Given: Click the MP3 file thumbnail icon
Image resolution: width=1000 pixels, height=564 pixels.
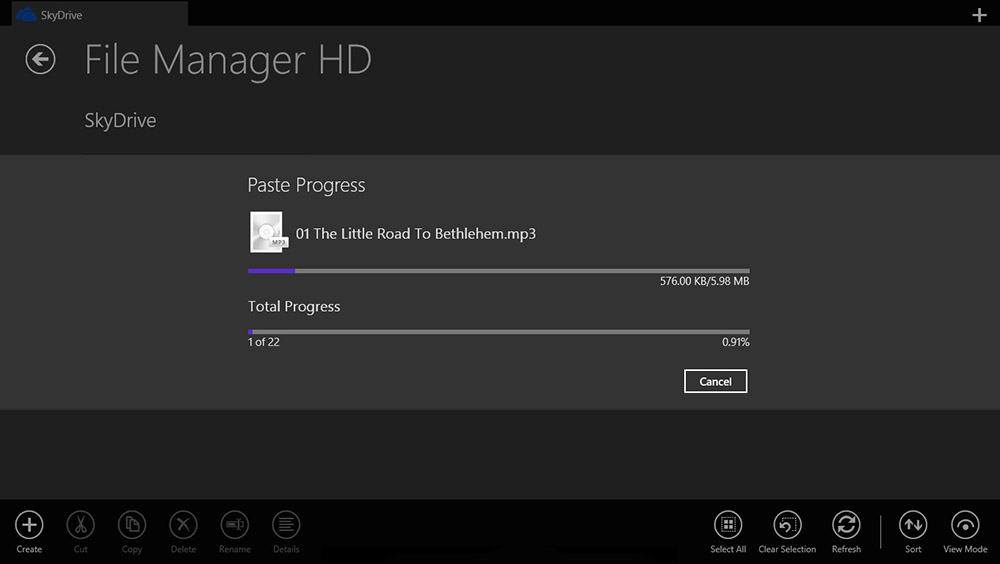Looking at the screenshot, I should tap(268, 232).
